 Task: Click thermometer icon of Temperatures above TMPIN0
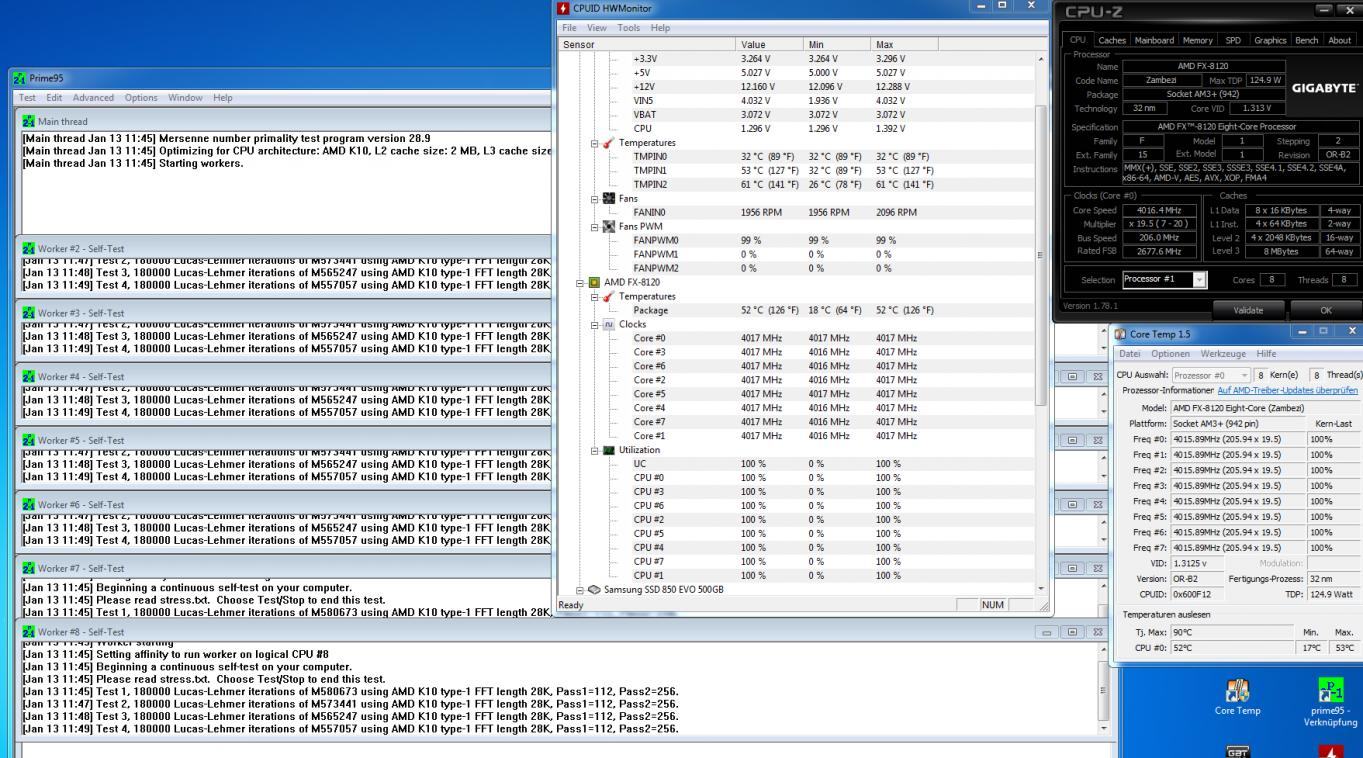609,143
